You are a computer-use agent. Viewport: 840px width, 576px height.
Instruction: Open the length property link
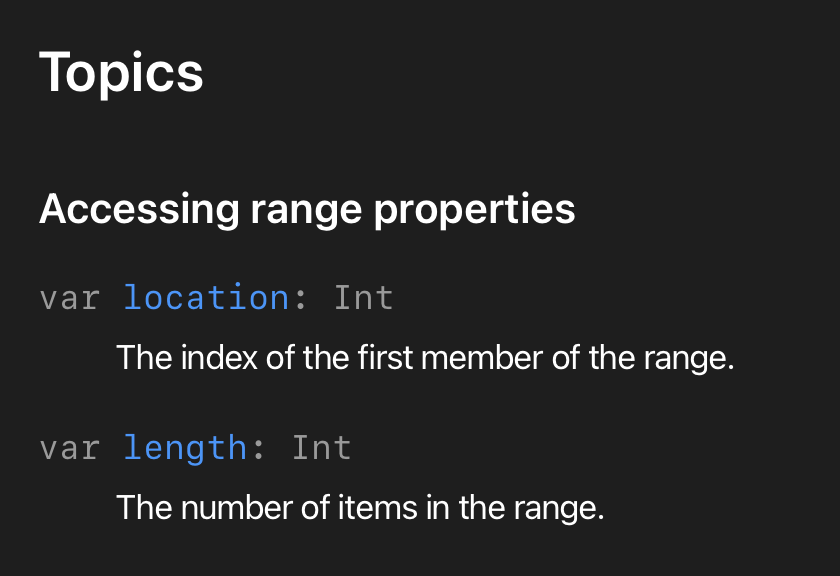coord(185,447)
